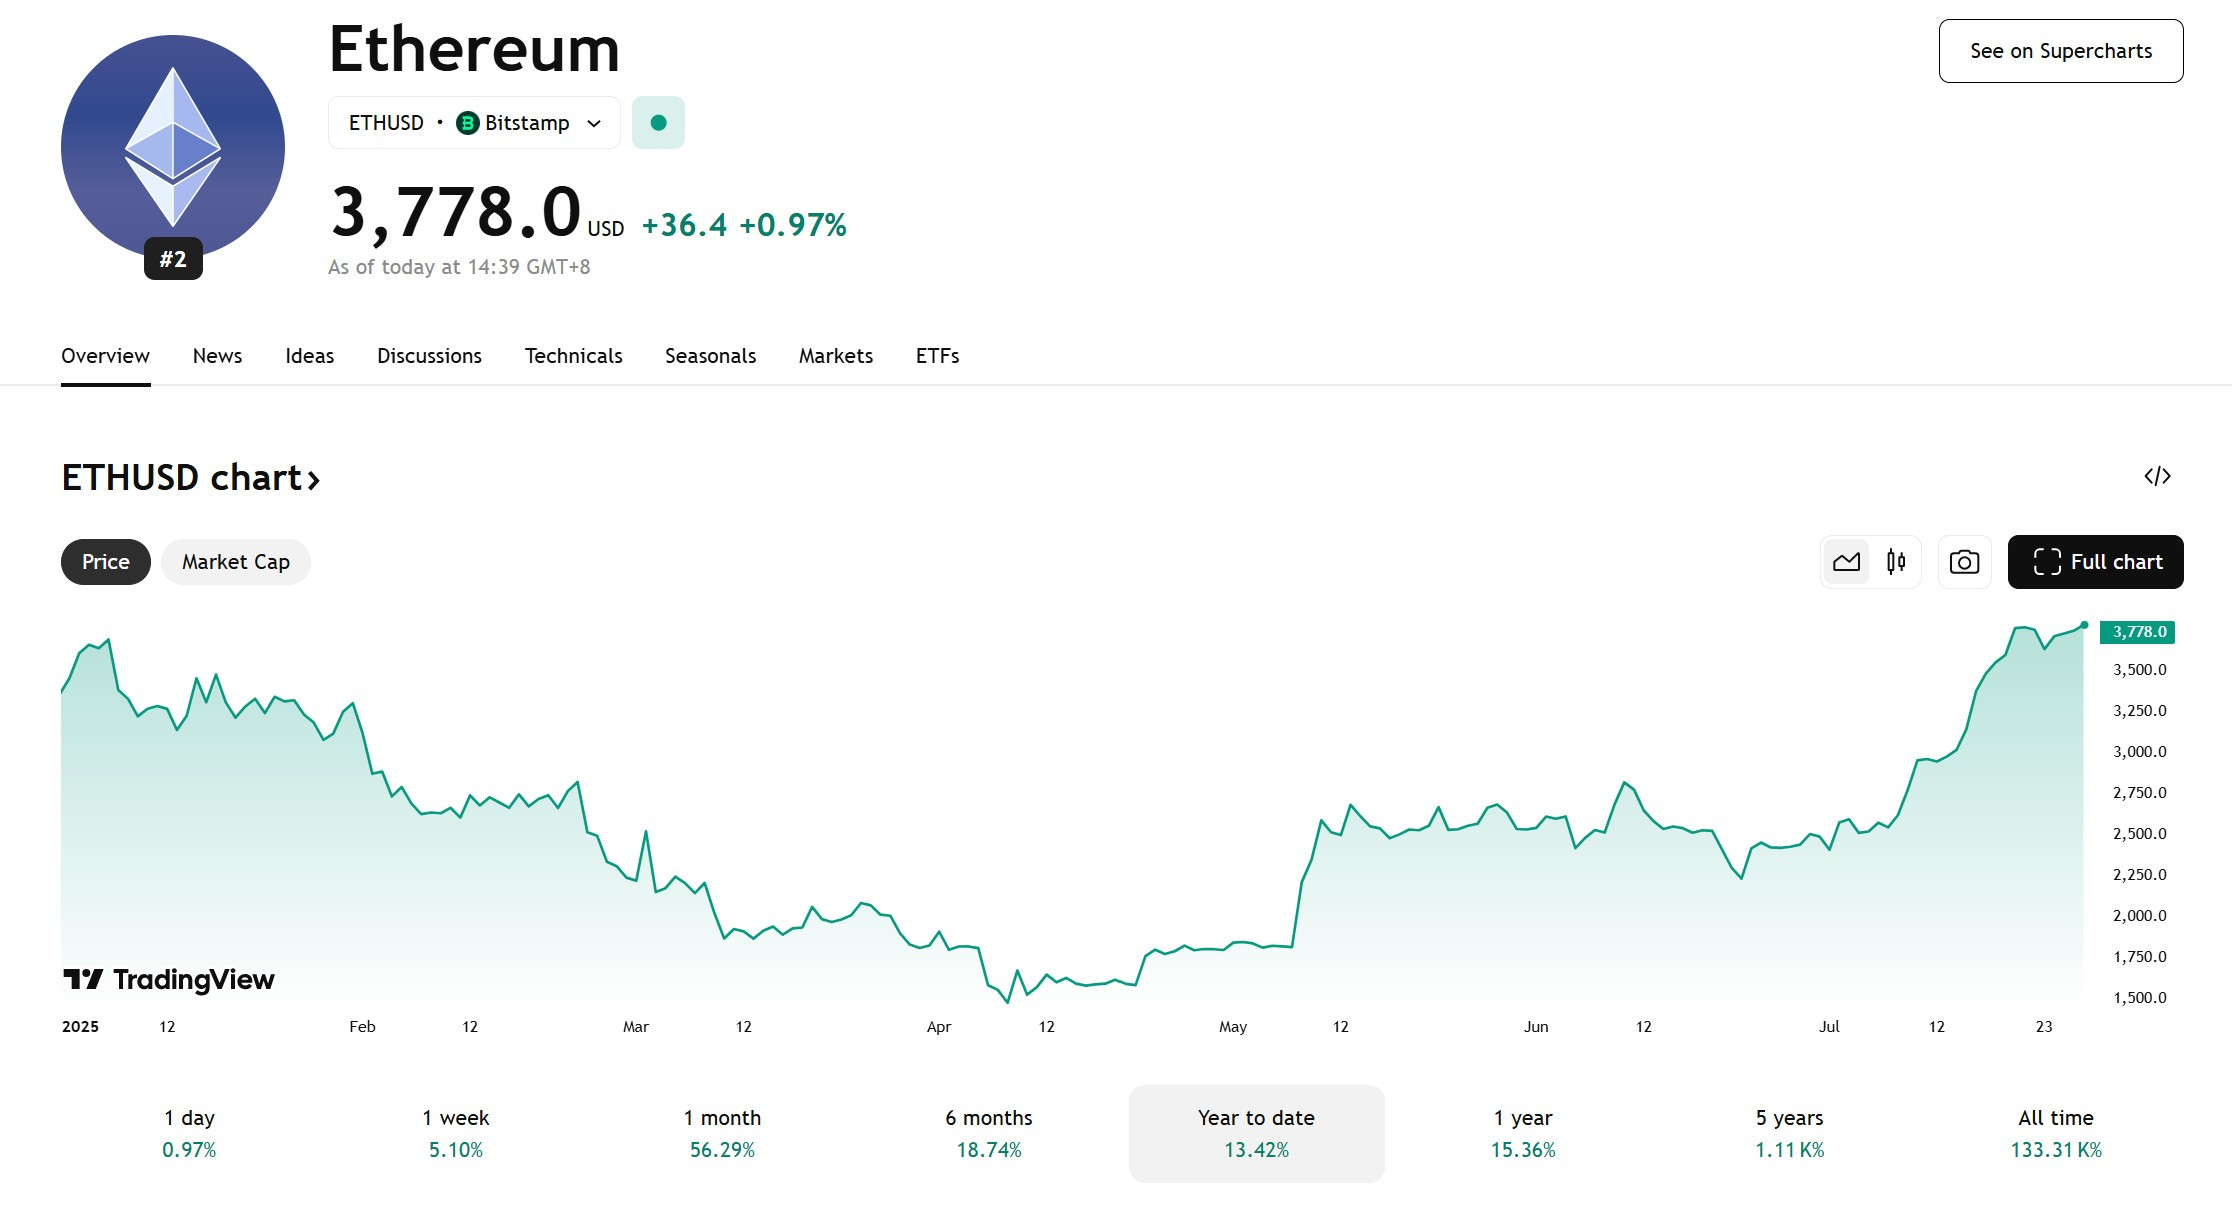Click the Jul label on time axis
The image size is (2232, 1206).
click(1829, 1027)
